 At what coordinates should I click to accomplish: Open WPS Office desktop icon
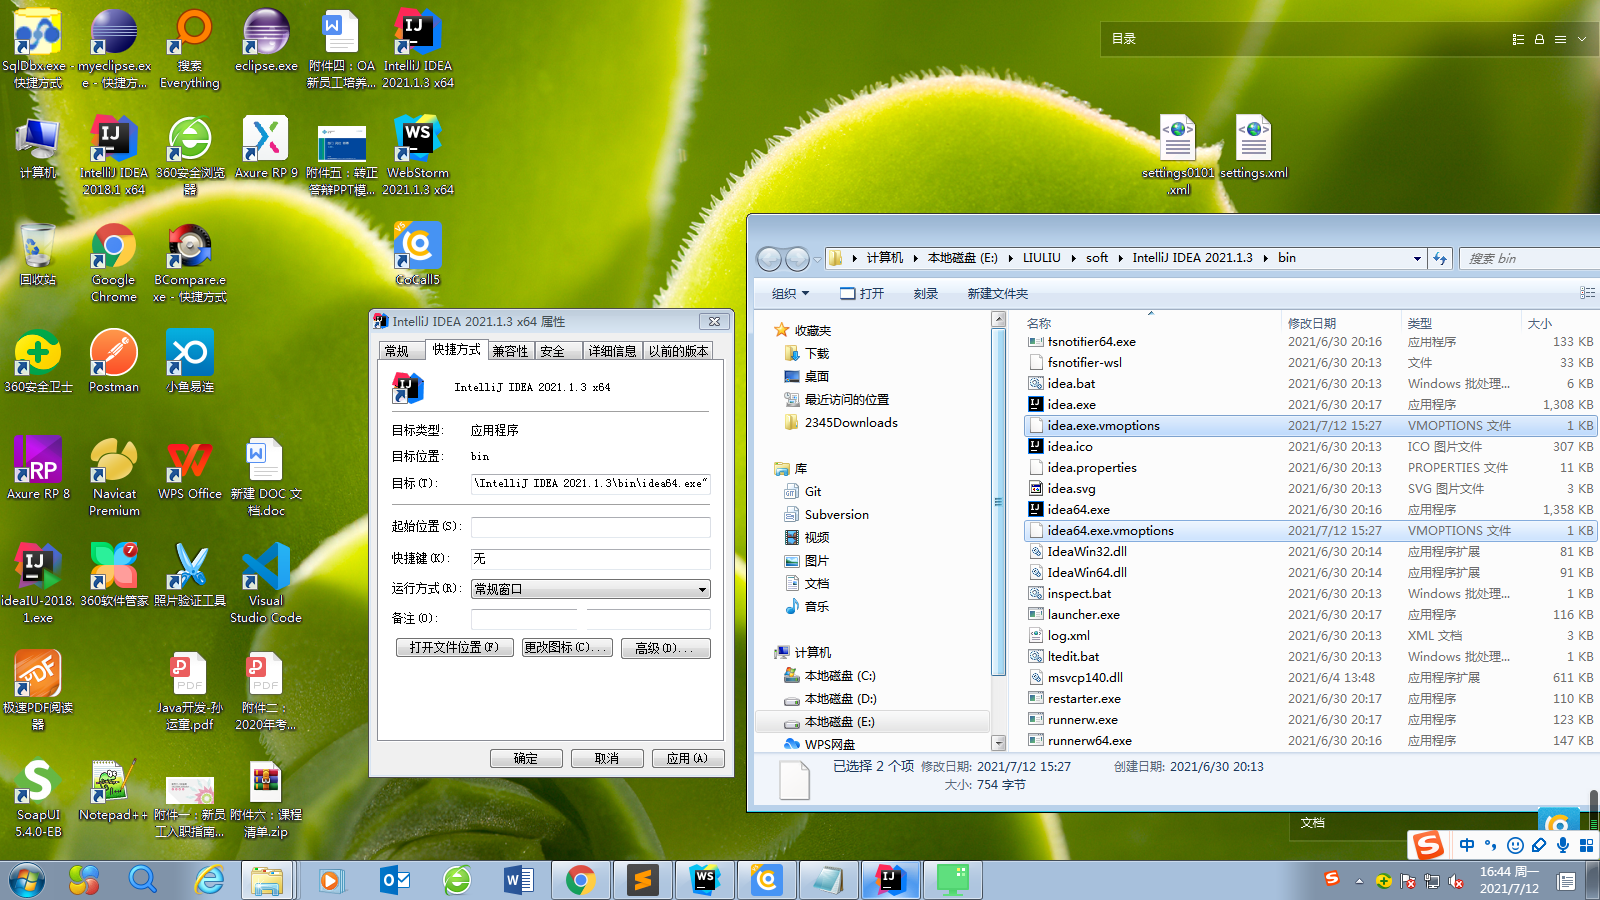(190, 468)
